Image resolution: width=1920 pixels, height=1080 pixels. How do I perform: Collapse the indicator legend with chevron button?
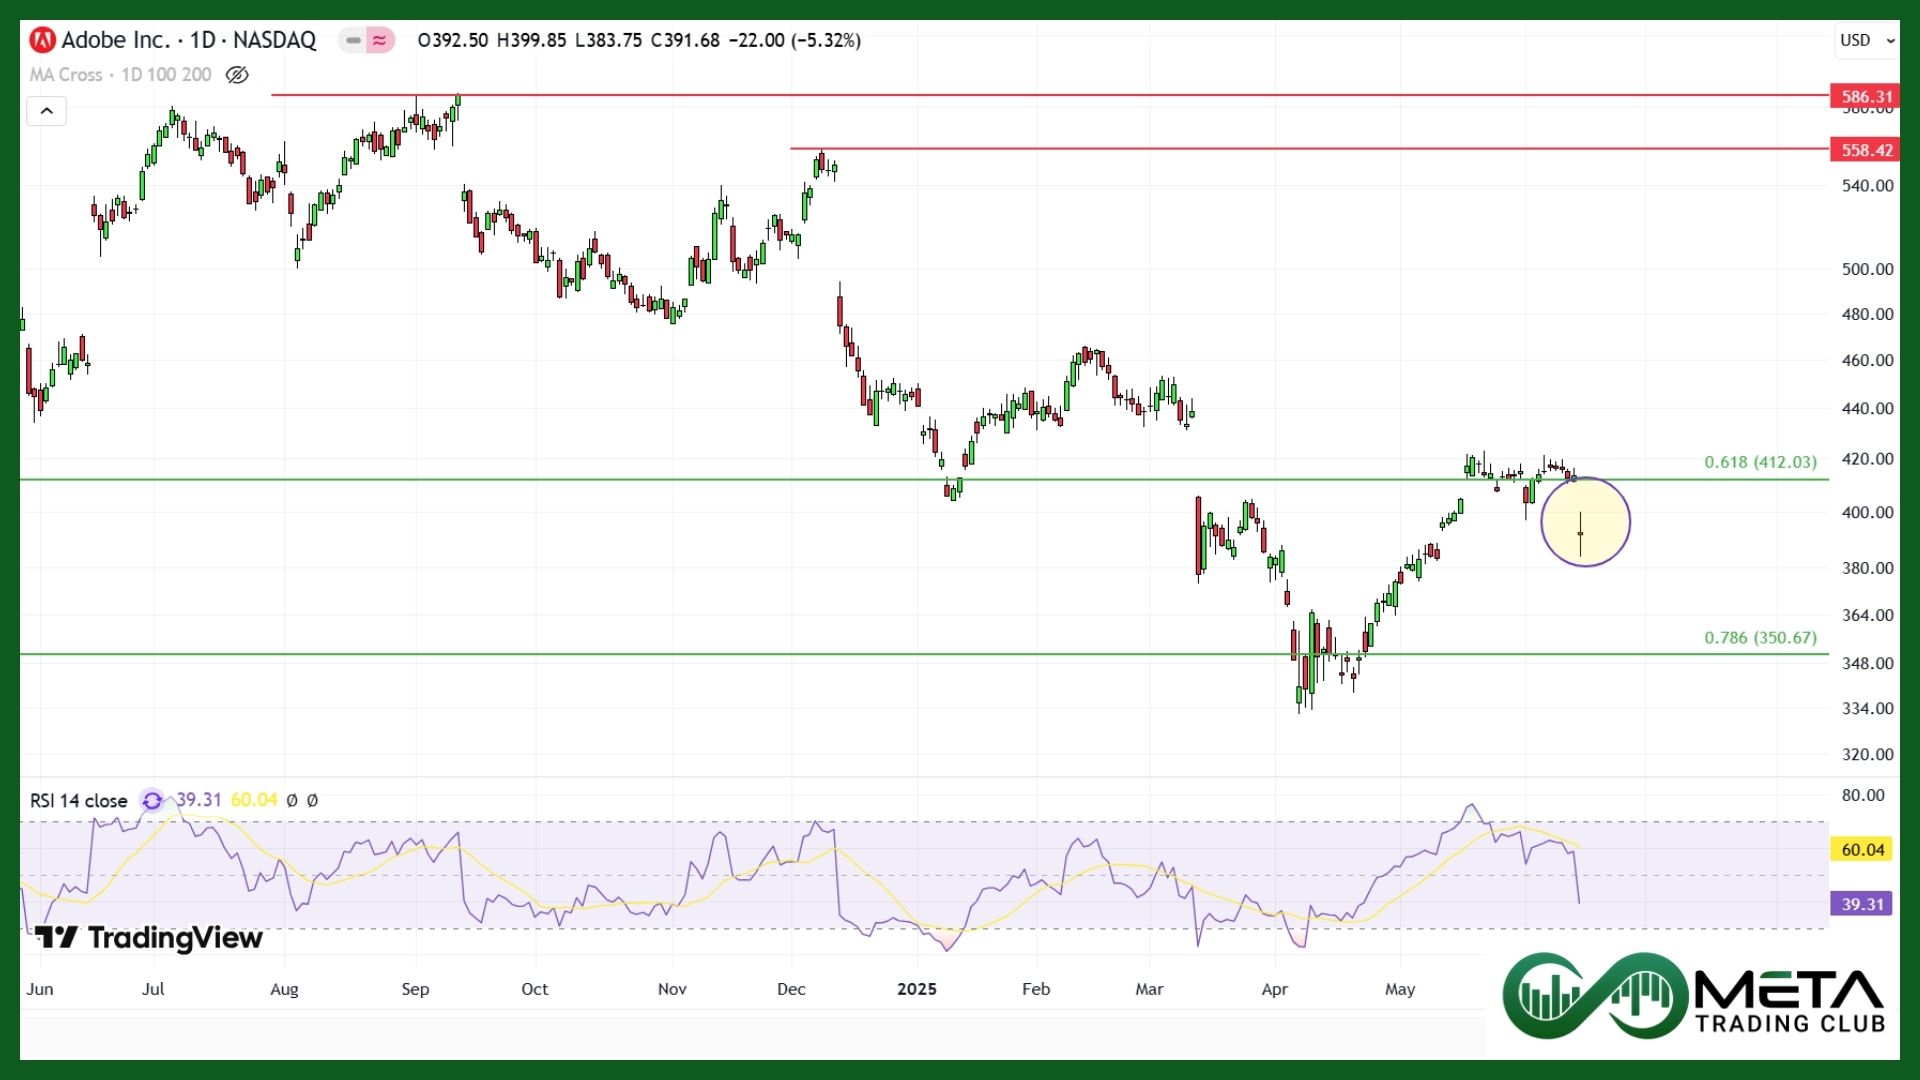pos(46,111)
